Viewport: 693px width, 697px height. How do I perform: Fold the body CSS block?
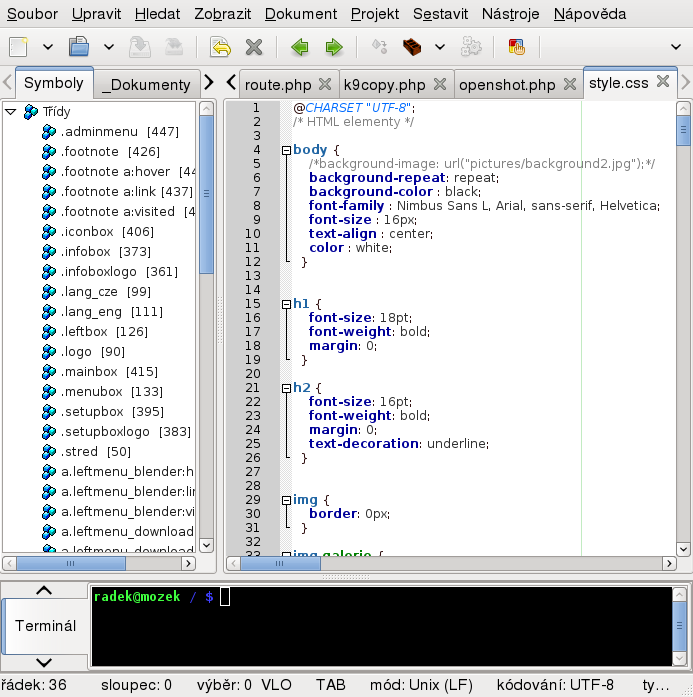[286, 150]
